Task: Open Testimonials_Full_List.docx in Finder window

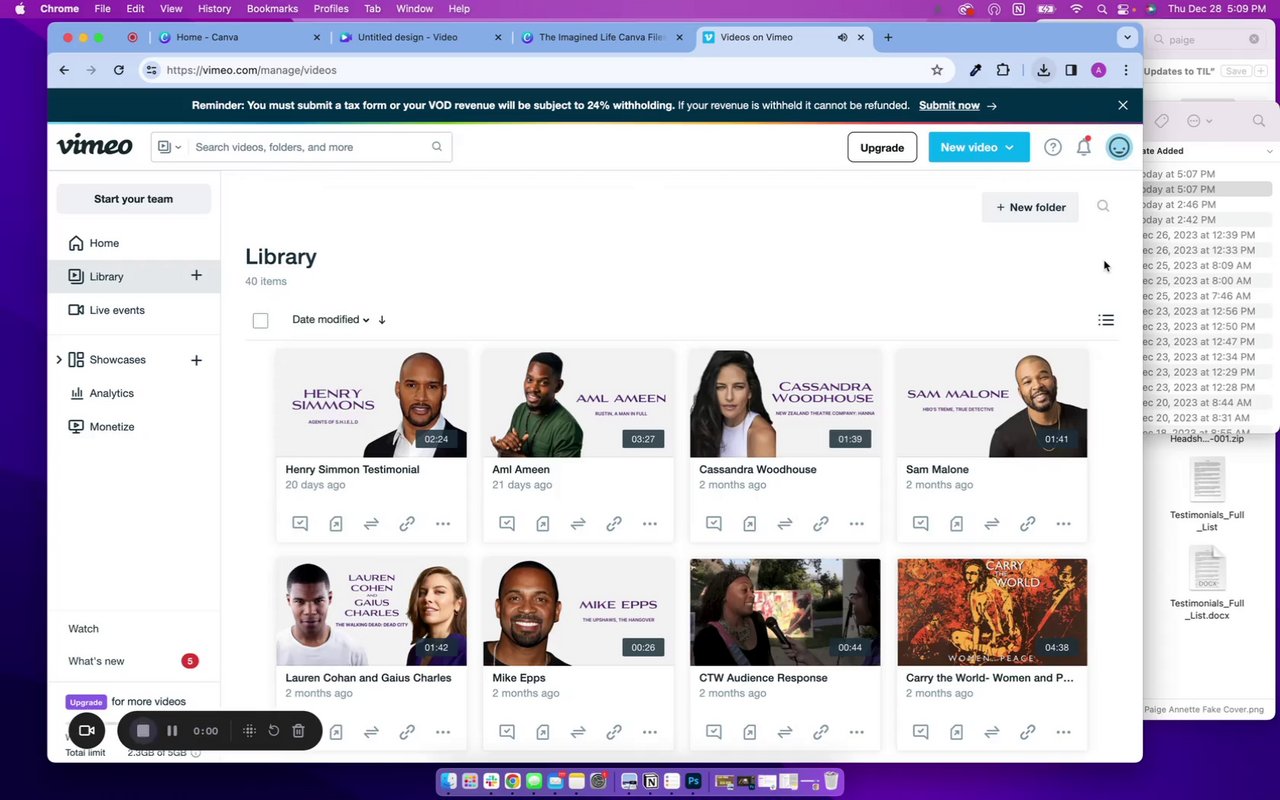Action: 1207,582
